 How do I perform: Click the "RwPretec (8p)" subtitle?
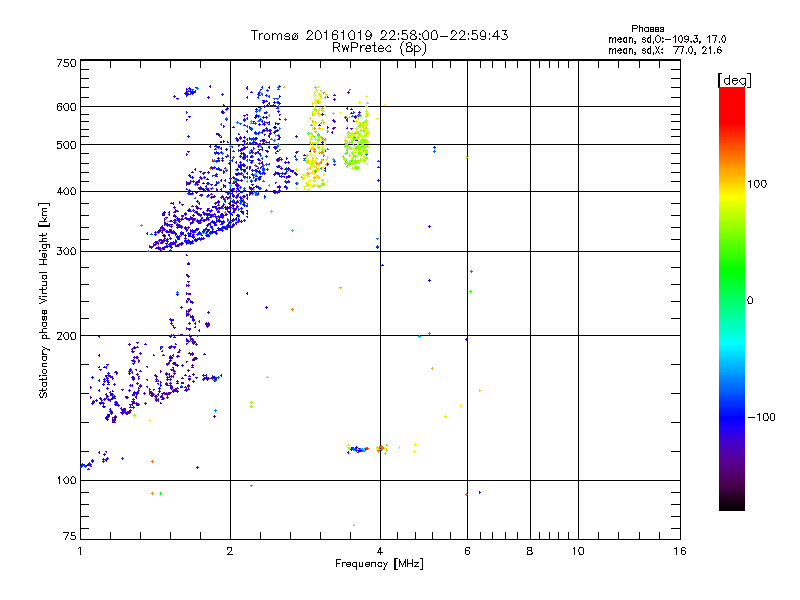click(379, 48)
